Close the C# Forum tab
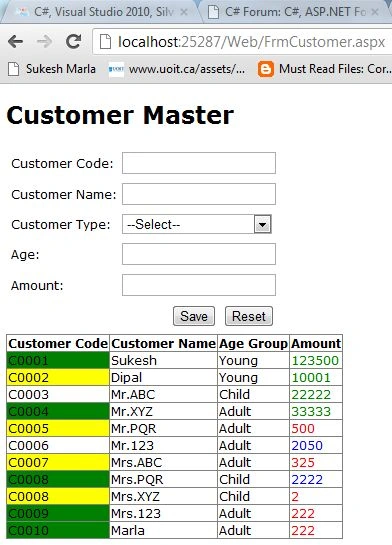Viewport: 392px width, 545px height. [375, 13]
